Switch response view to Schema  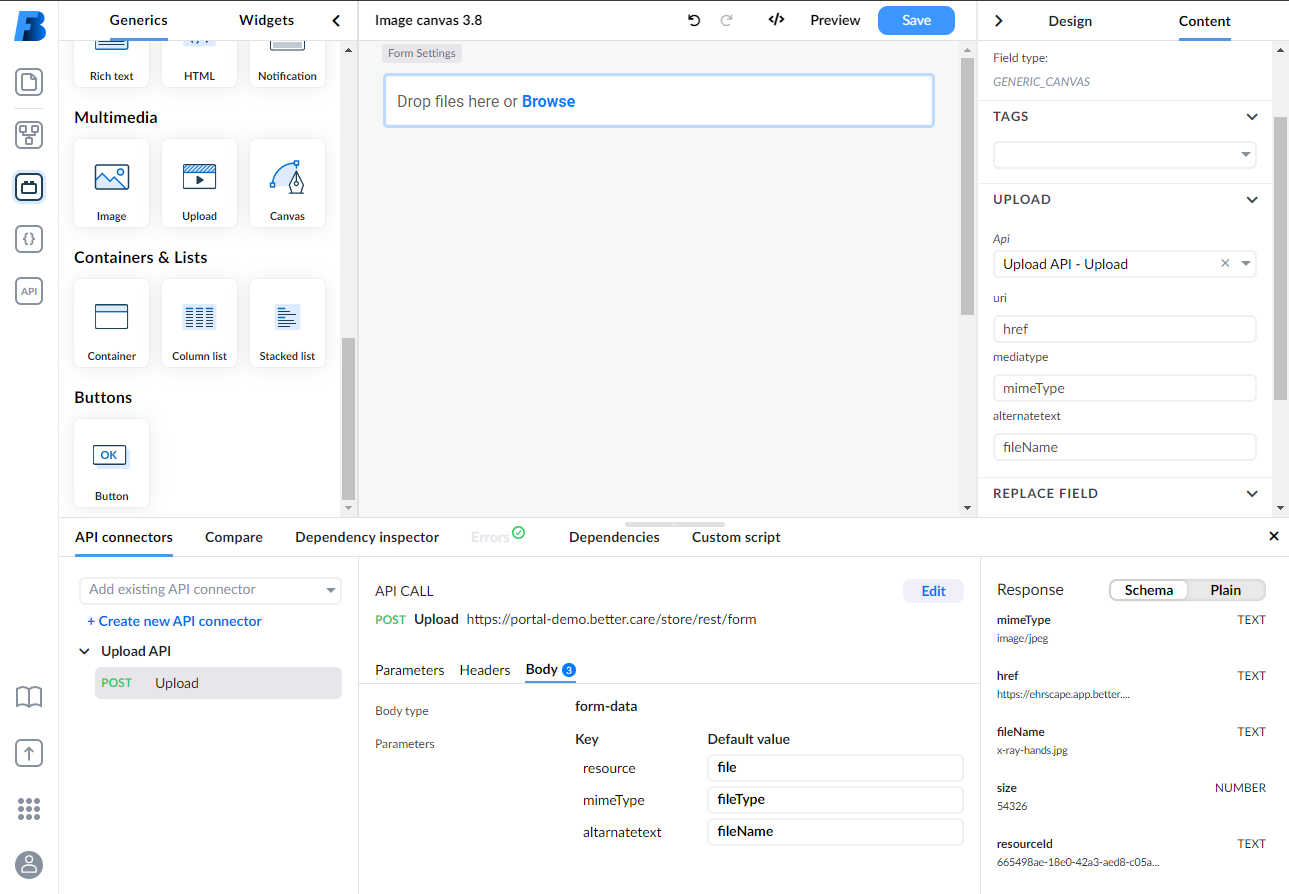1148,590
